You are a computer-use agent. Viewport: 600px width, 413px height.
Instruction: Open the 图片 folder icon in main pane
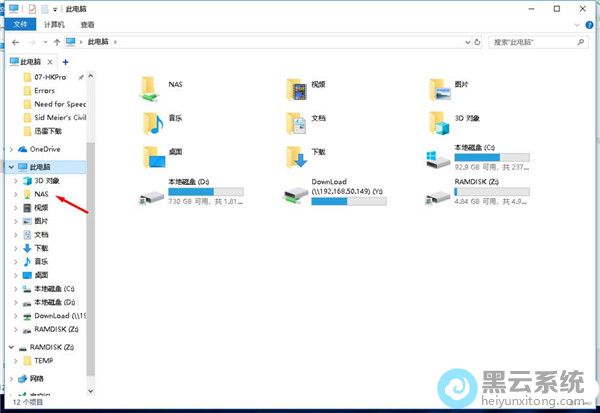point(440,89)
